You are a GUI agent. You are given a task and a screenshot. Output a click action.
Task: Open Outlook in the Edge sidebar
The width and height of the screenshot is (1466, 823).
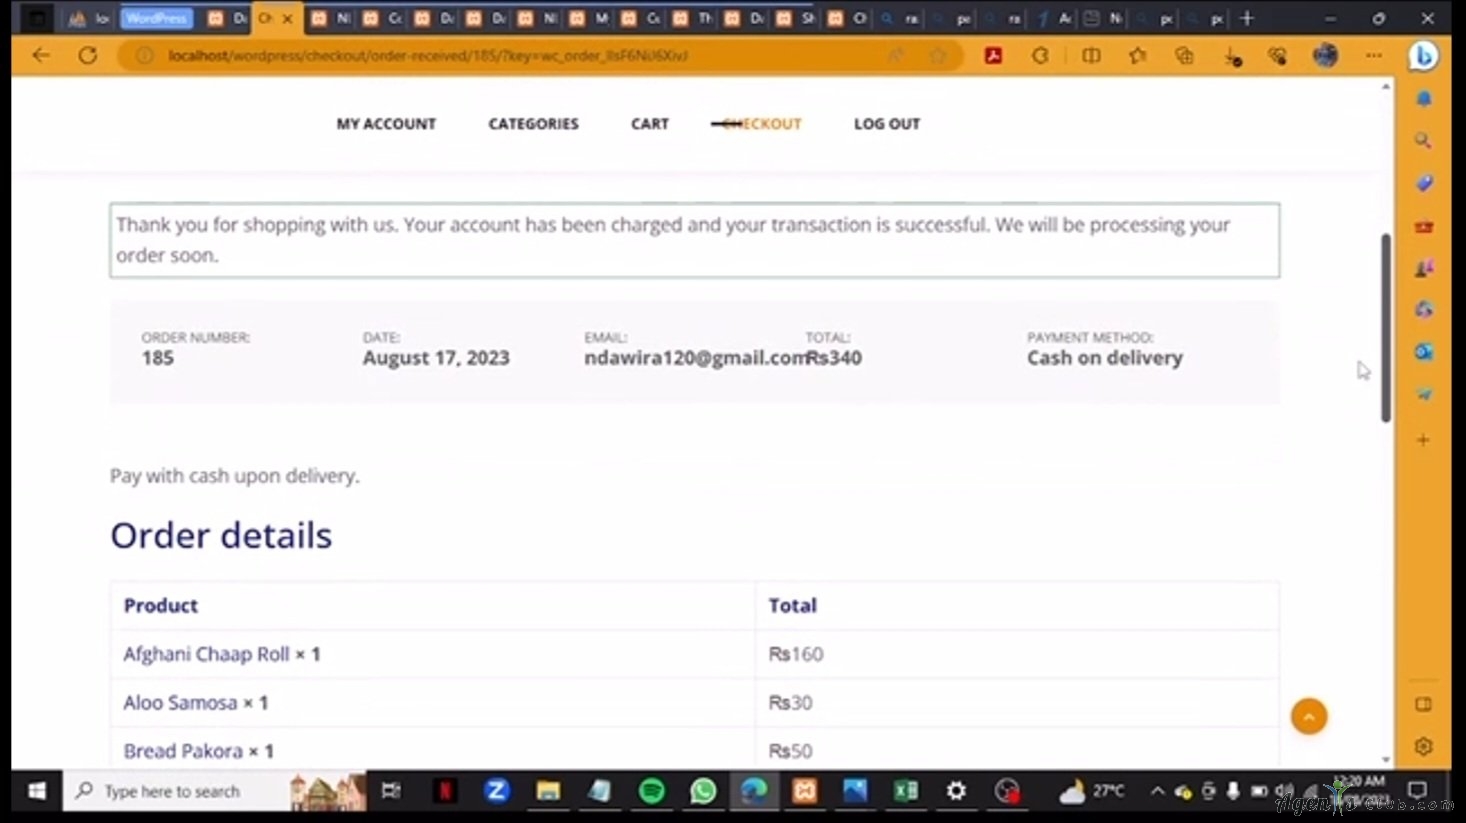point(1424,352)
